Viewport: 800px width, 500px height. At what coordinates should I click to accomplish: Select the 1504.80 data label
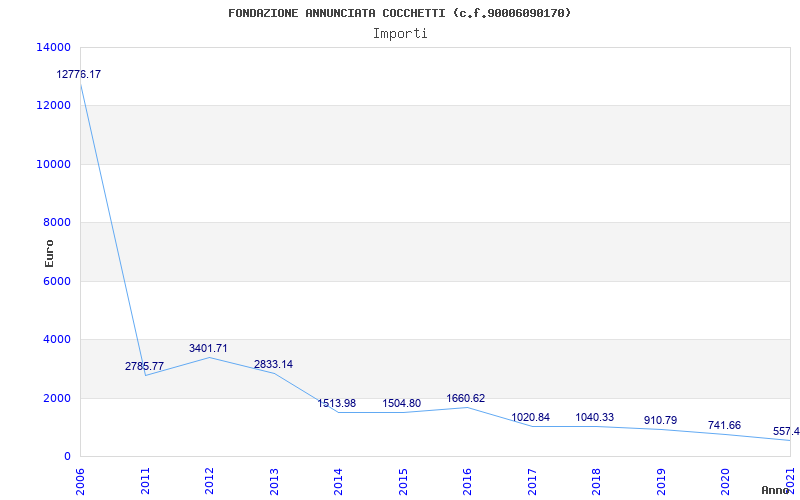click(402, 404)
